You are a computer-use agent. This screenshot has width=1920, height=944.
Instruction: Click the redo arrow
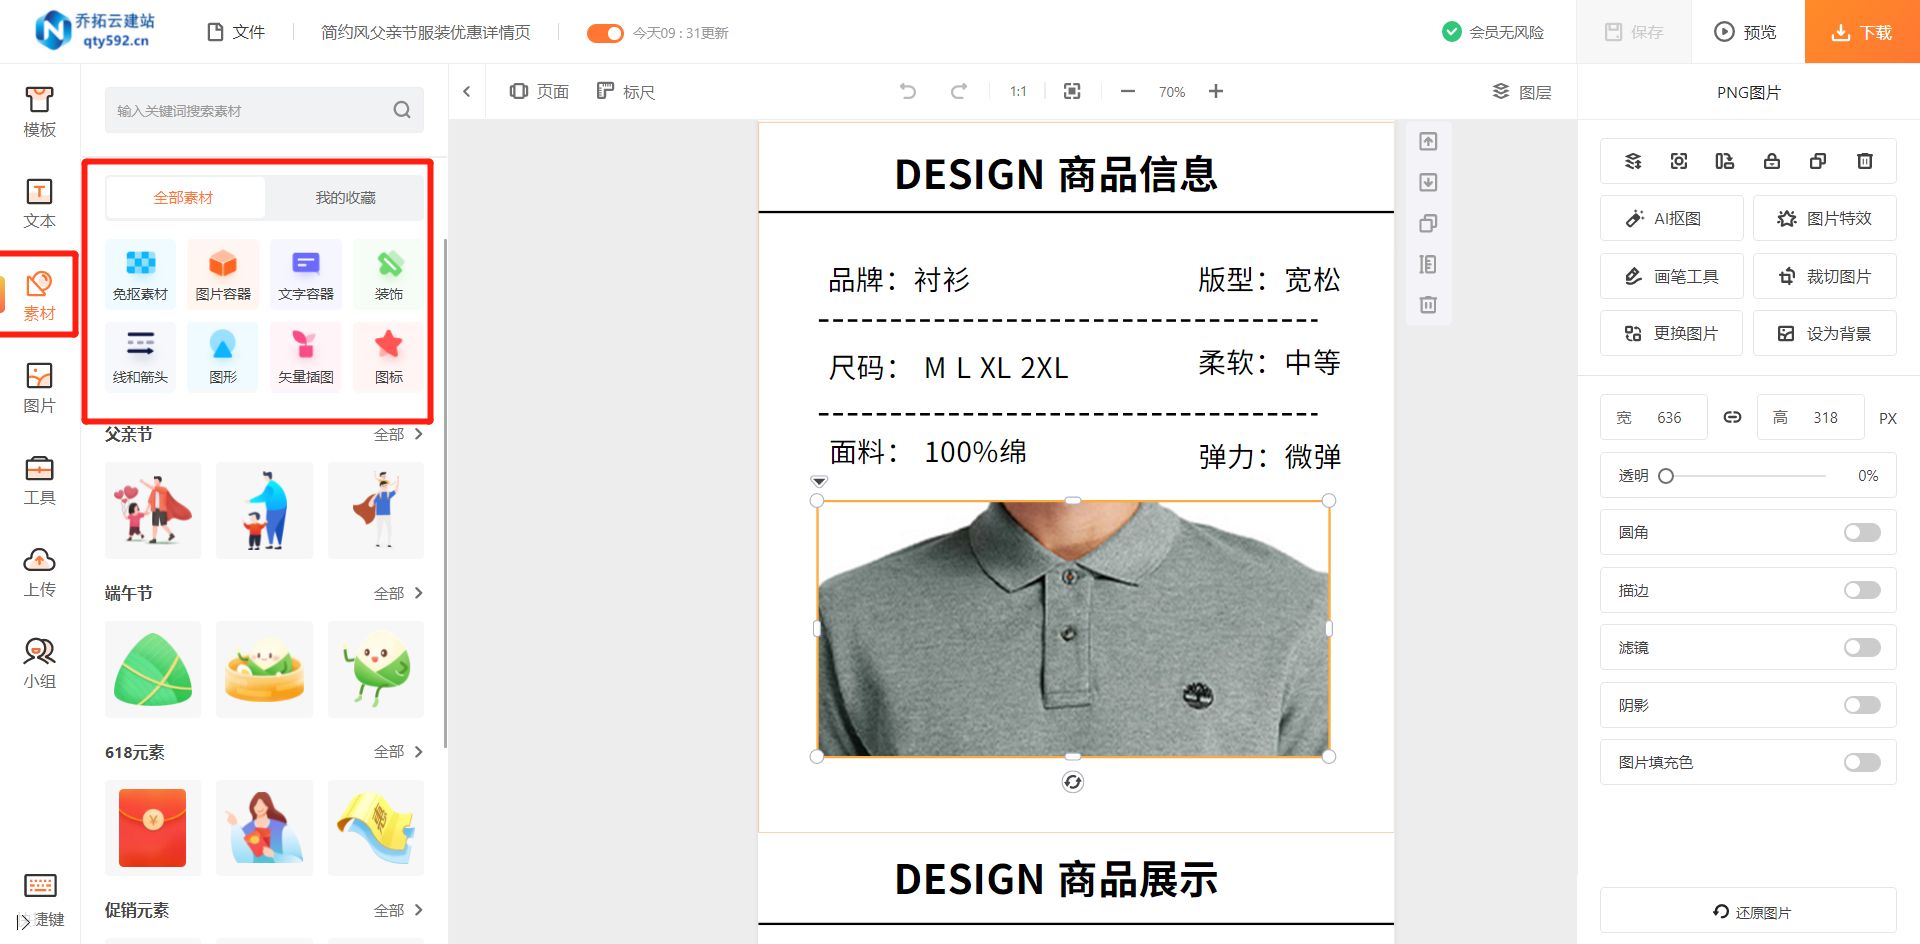pos(958,91)
